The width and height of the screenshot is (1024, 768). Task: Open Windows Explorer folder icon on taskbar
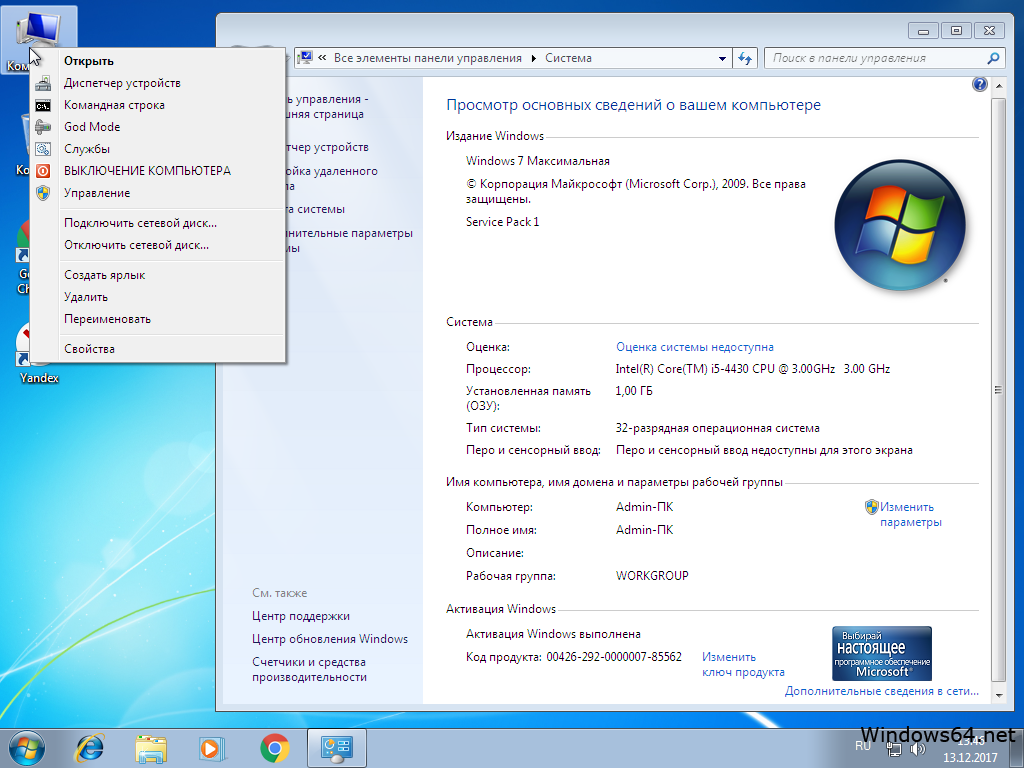151,748
